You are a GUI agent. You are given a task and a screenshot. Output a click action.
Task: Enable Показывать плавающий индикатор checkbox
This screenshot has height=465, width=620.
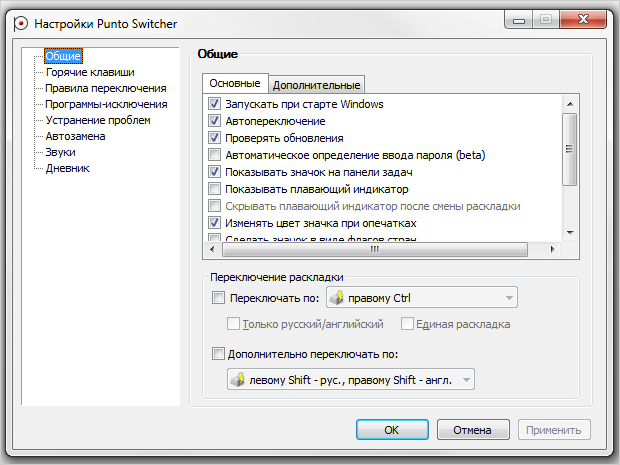[214, 189]
